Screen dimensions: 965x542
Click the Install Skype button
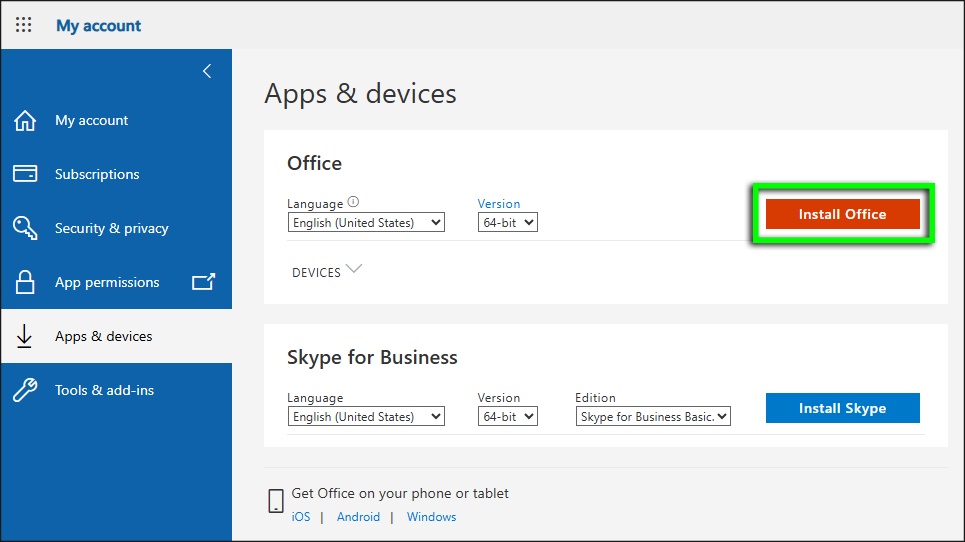[x=842, y=408]
